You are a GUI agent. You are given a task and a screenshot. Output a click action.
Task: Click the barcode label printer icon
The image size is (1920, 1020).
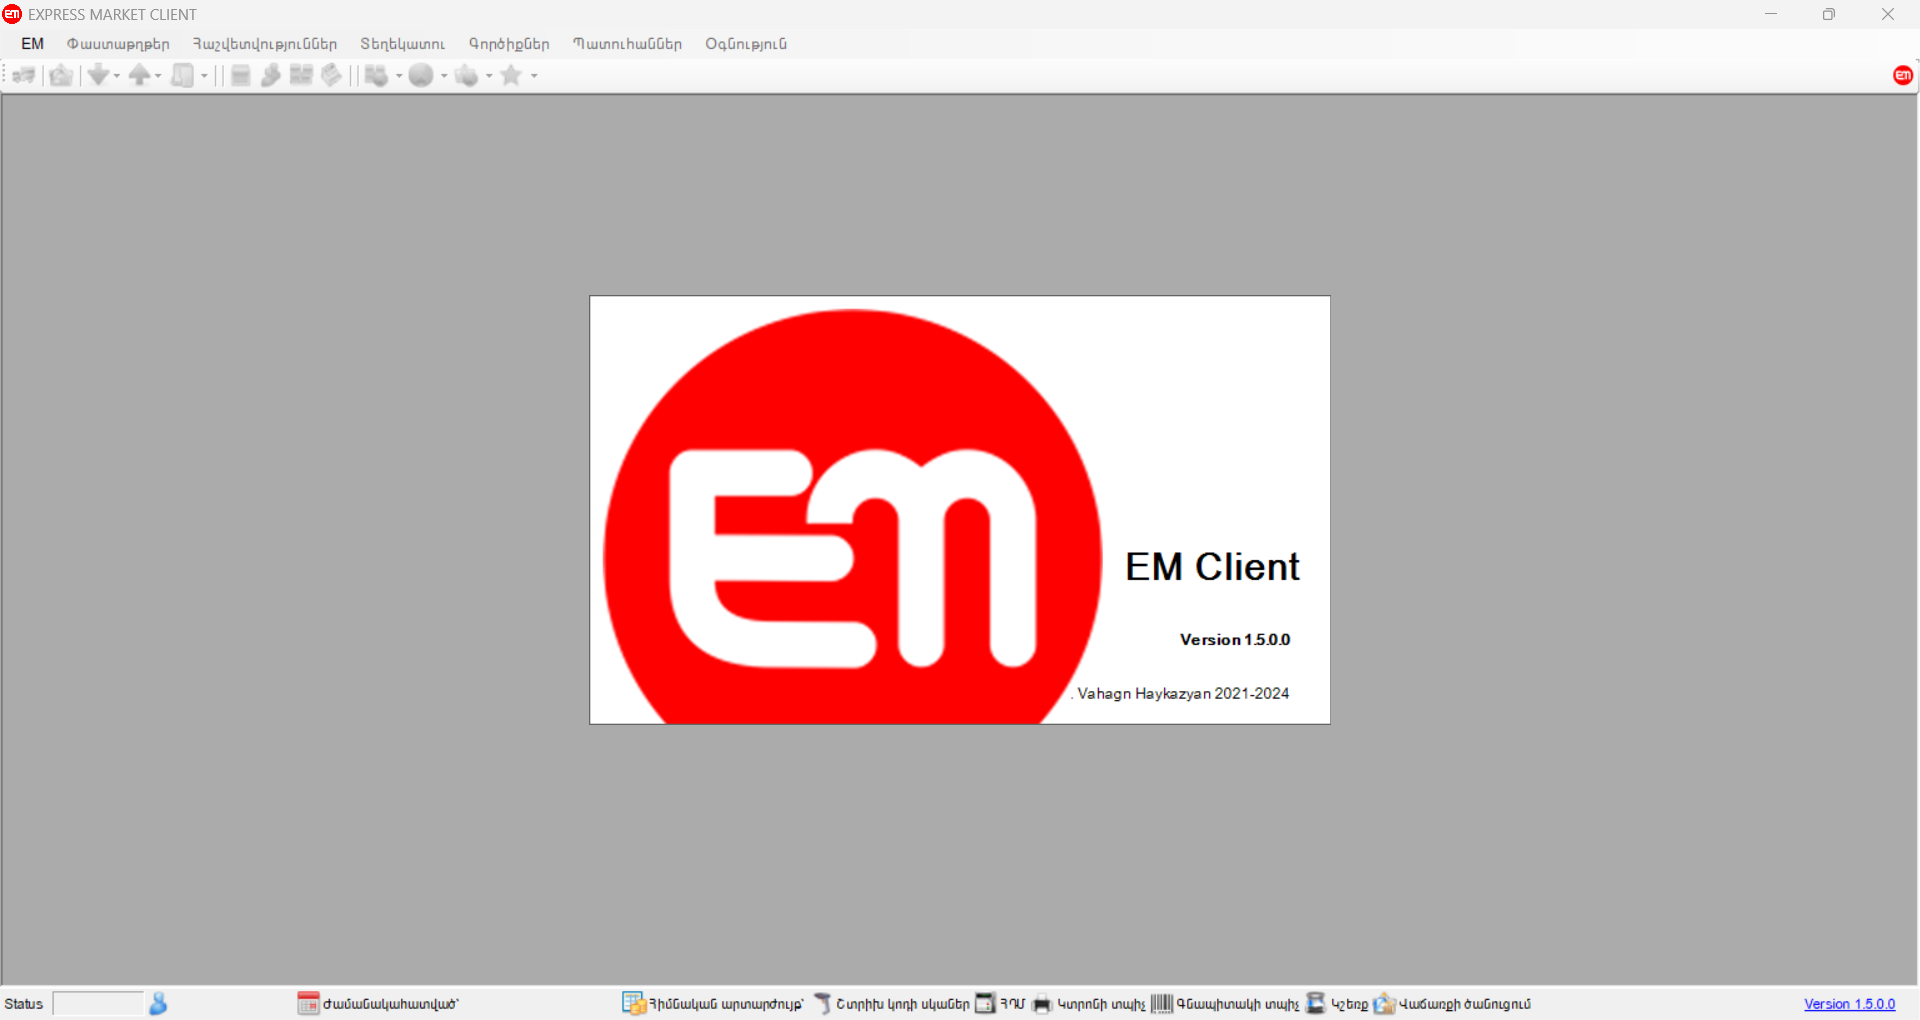click(1161, 1003)
